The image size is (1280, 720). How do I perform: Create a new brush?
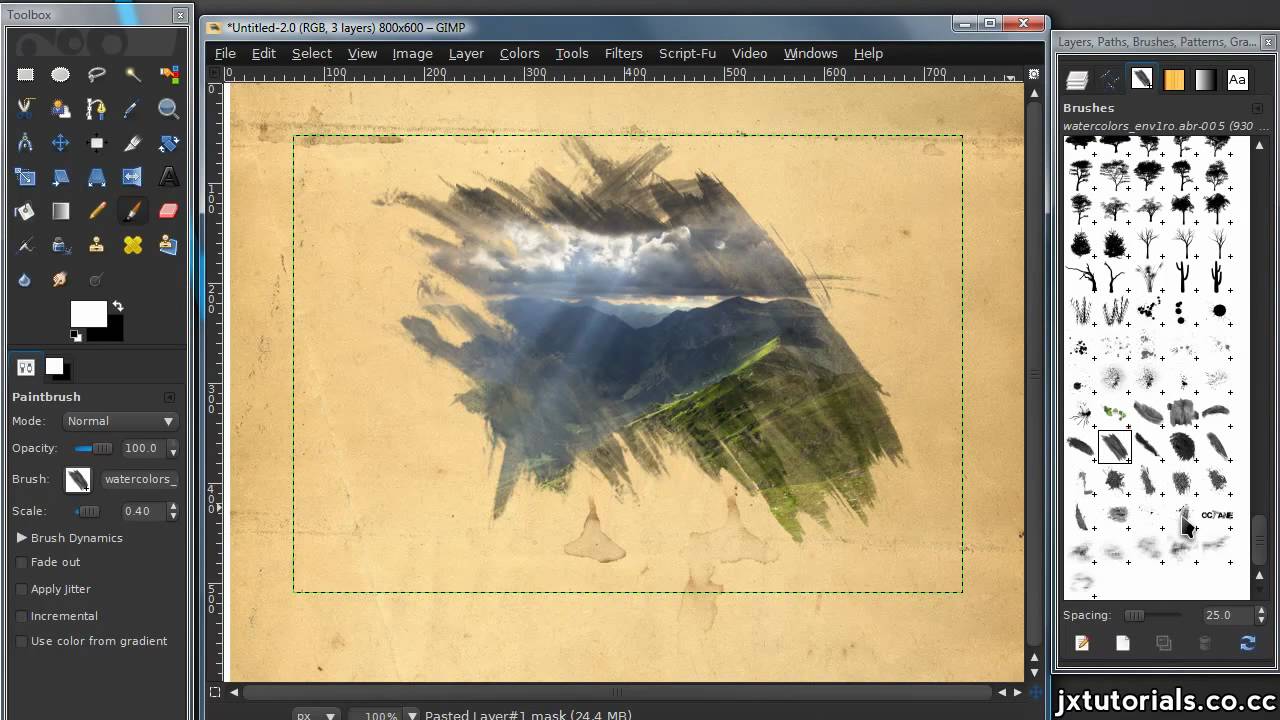coord(1122,643)
